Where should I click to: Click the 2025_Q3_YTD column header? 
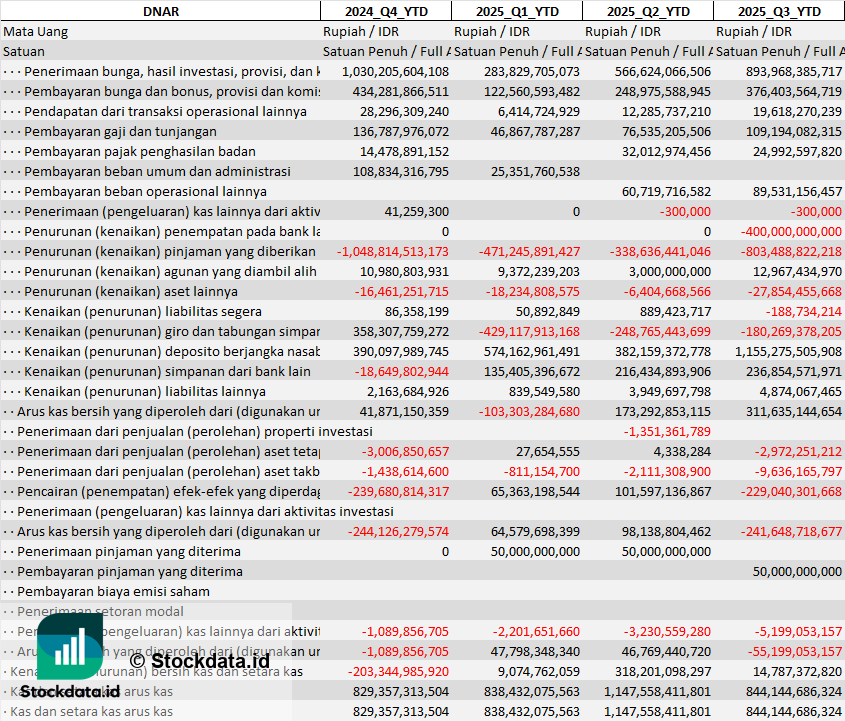[x=779, y=11]
